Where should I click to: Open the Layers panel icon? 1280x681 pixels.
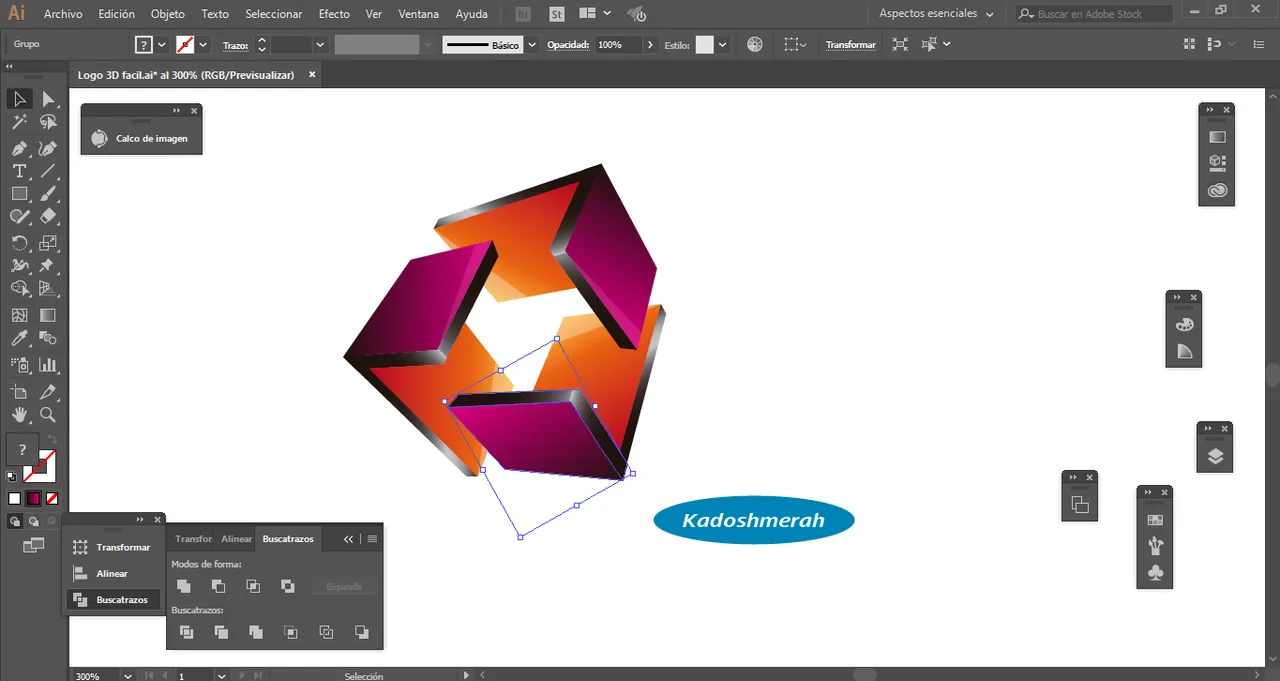click(1215, 457)
